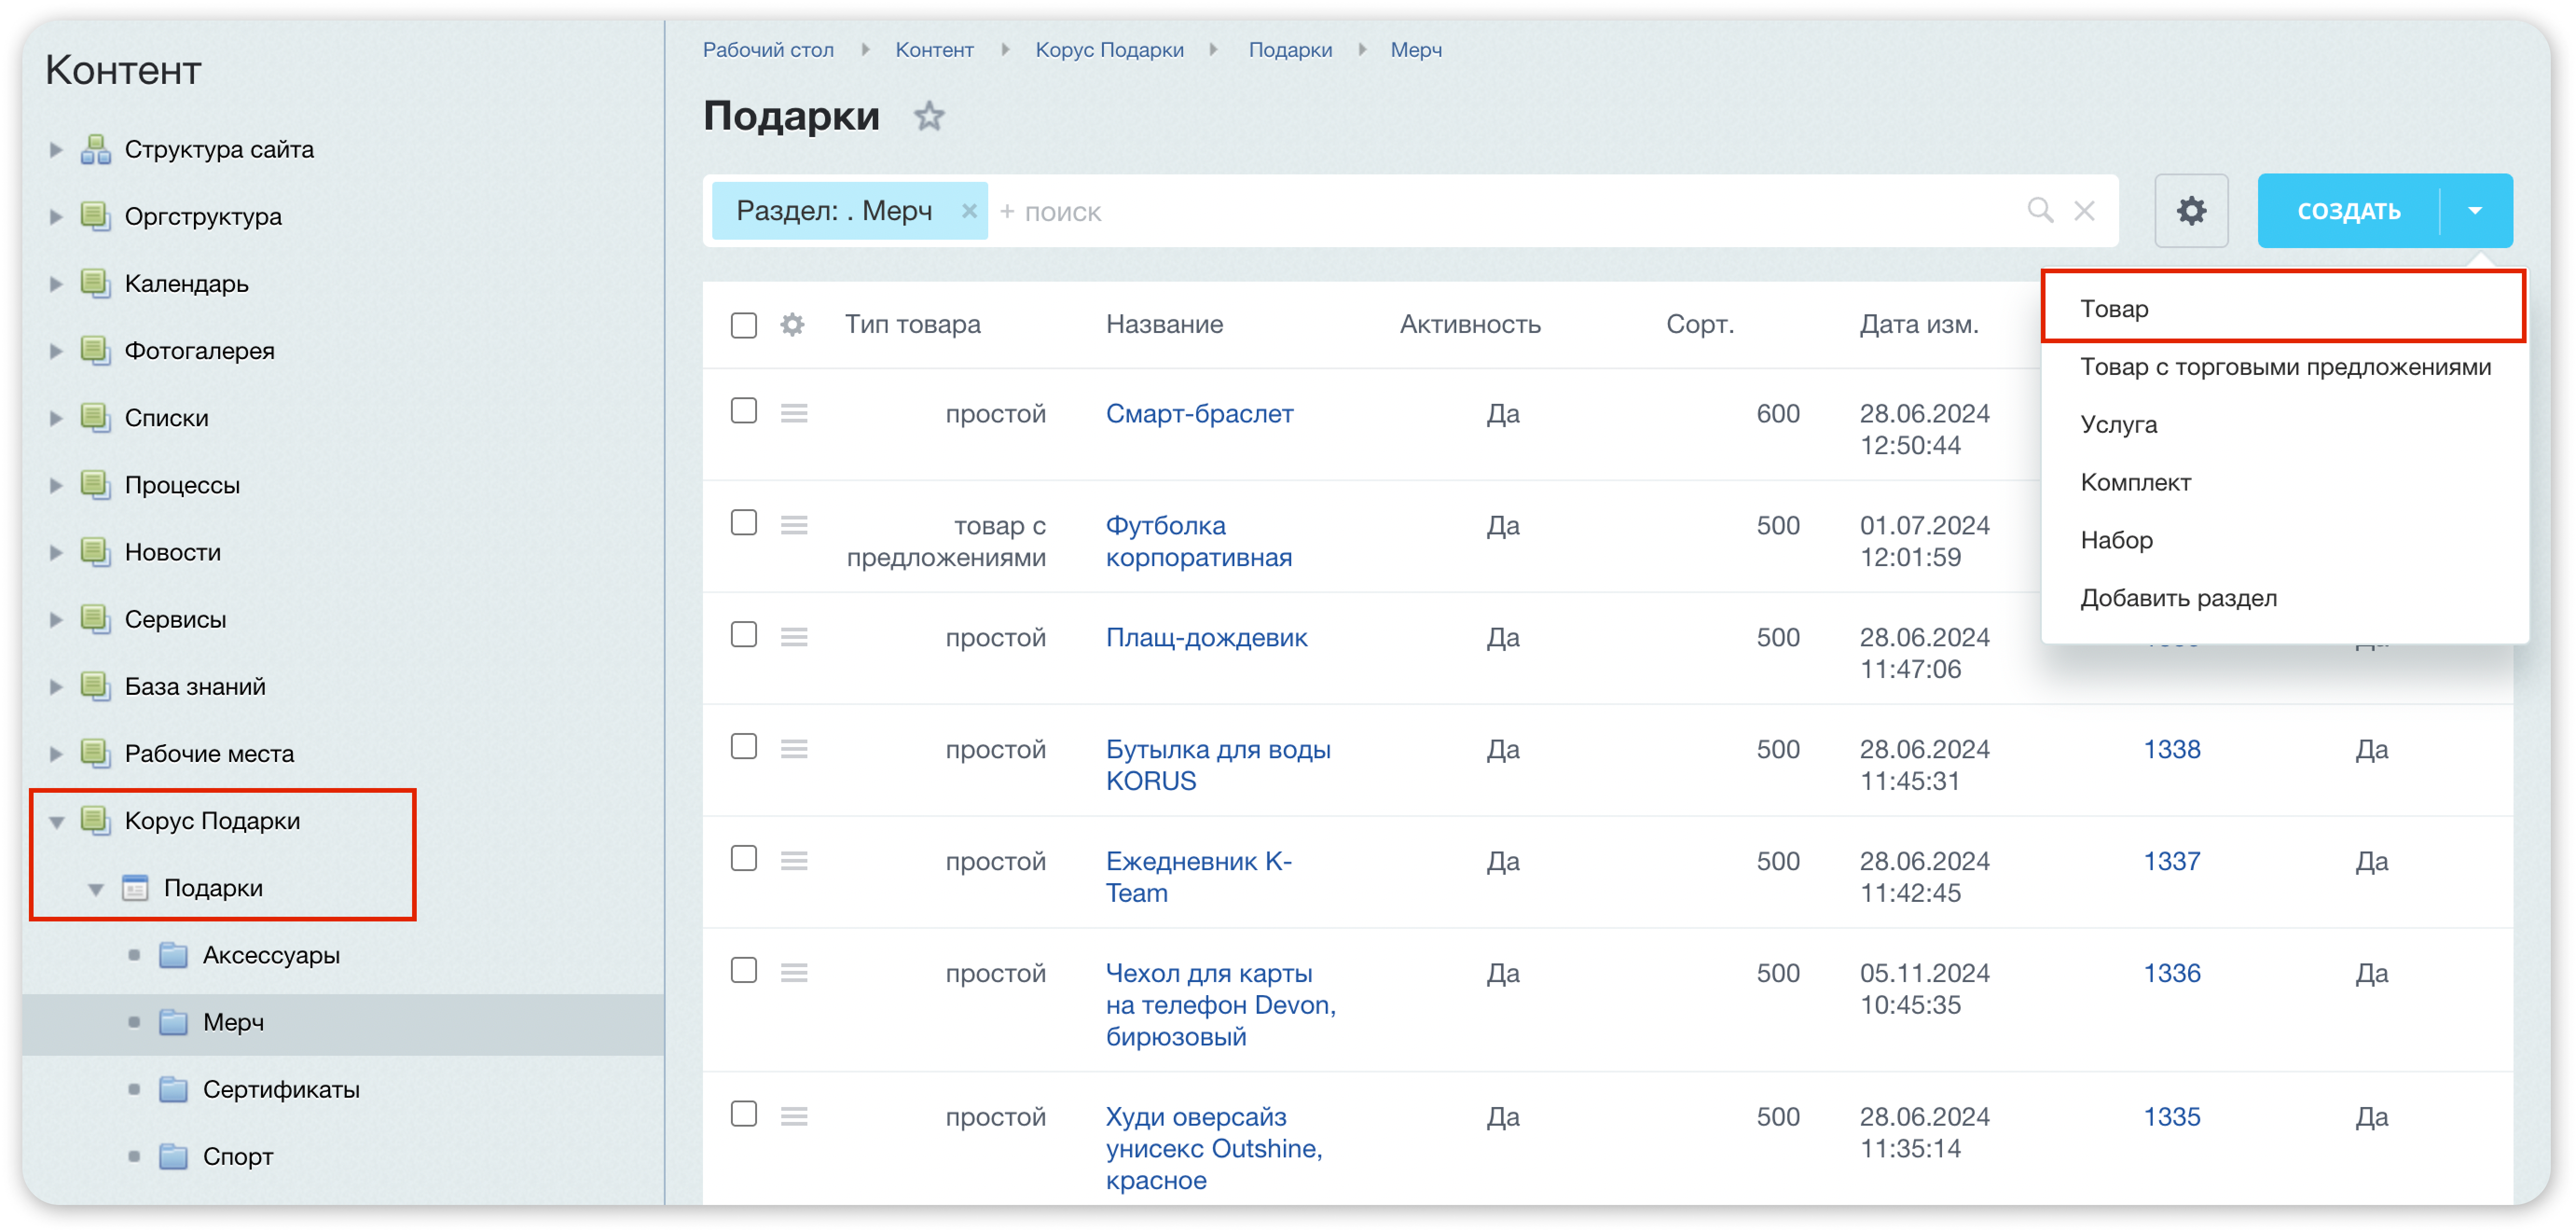Click the Сертификаты folder icon
Image resolution: width=2576 pixels, height=1232 pixels.
pyautogui.click(x=174, y=1089)
